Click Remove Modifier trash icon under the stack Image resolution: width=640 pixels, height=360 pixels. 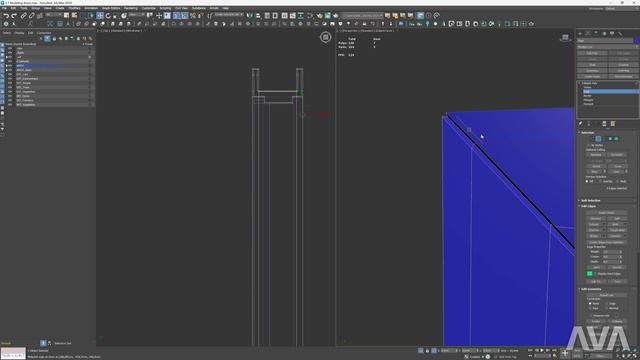pyautogui.click(x=604, y=124)
